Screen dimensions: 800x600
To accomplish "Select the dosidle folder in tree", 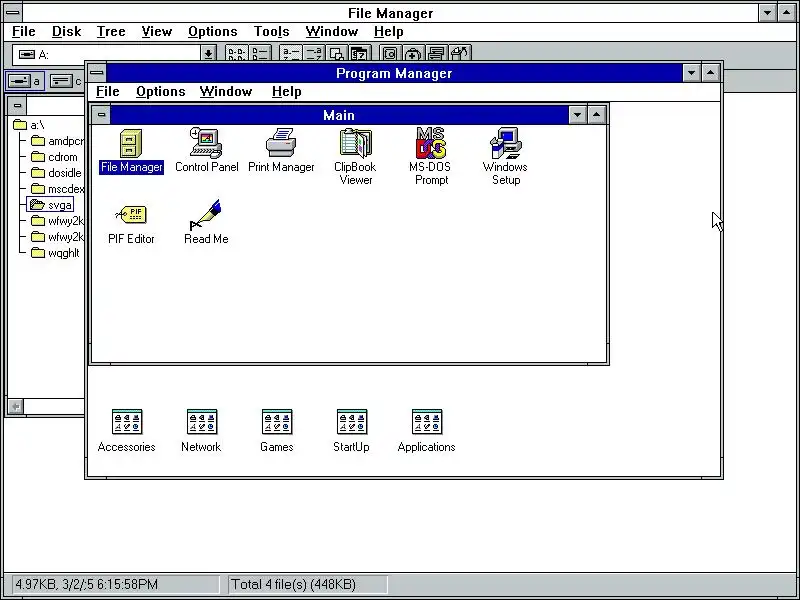I will (56, 173).
